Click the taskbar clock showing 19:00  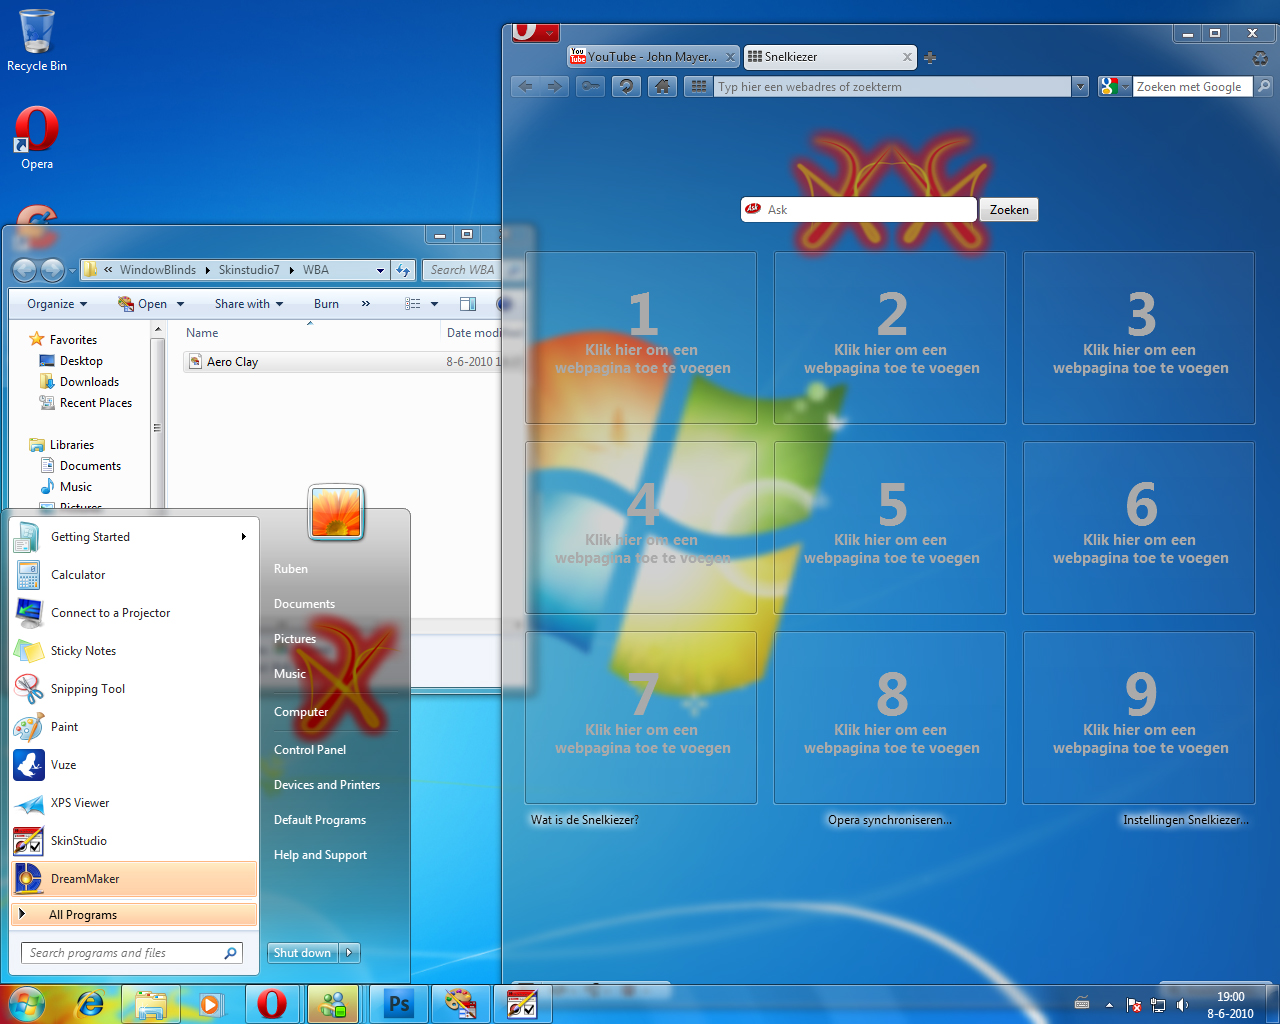click(1230, 1005)
